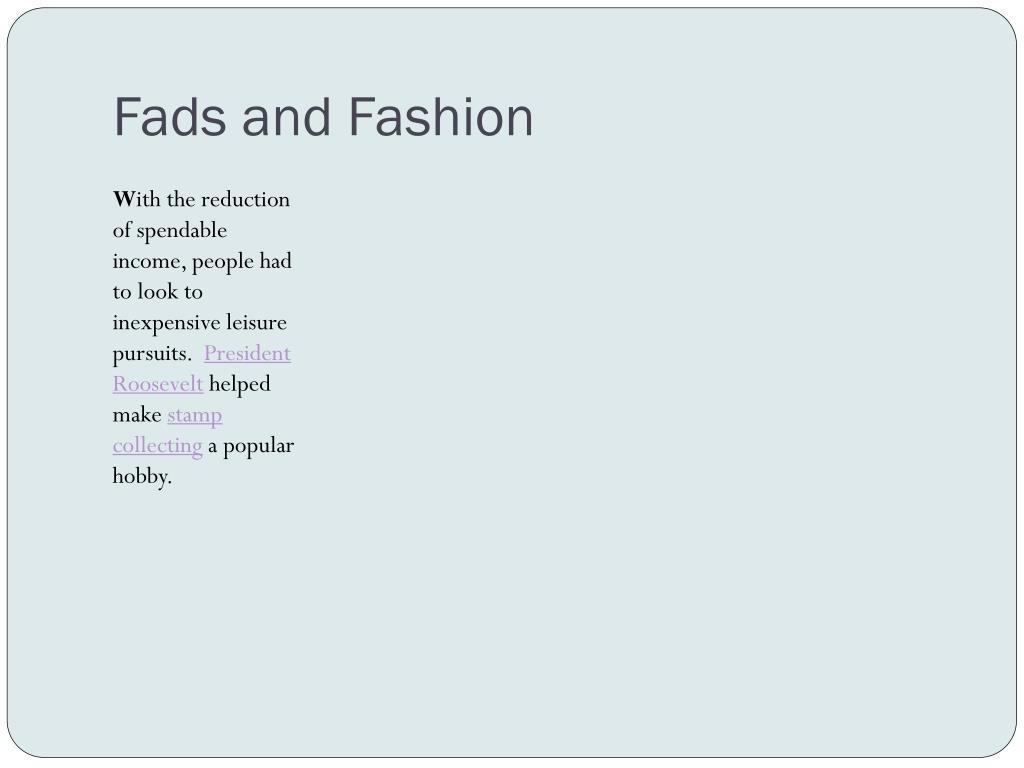The image size is (1024, 768).
Task: Click the word hobby
Action: [x=142, y=477]
